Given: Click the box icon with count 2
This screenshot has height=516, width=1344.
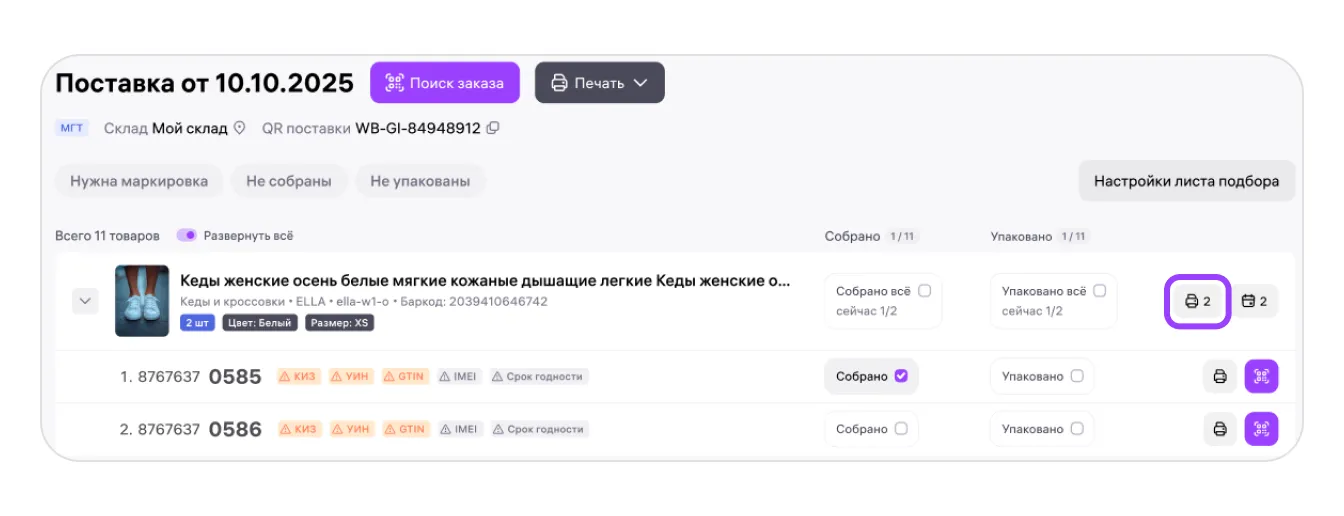Looking at the screenshot, I should point(1254,301).
